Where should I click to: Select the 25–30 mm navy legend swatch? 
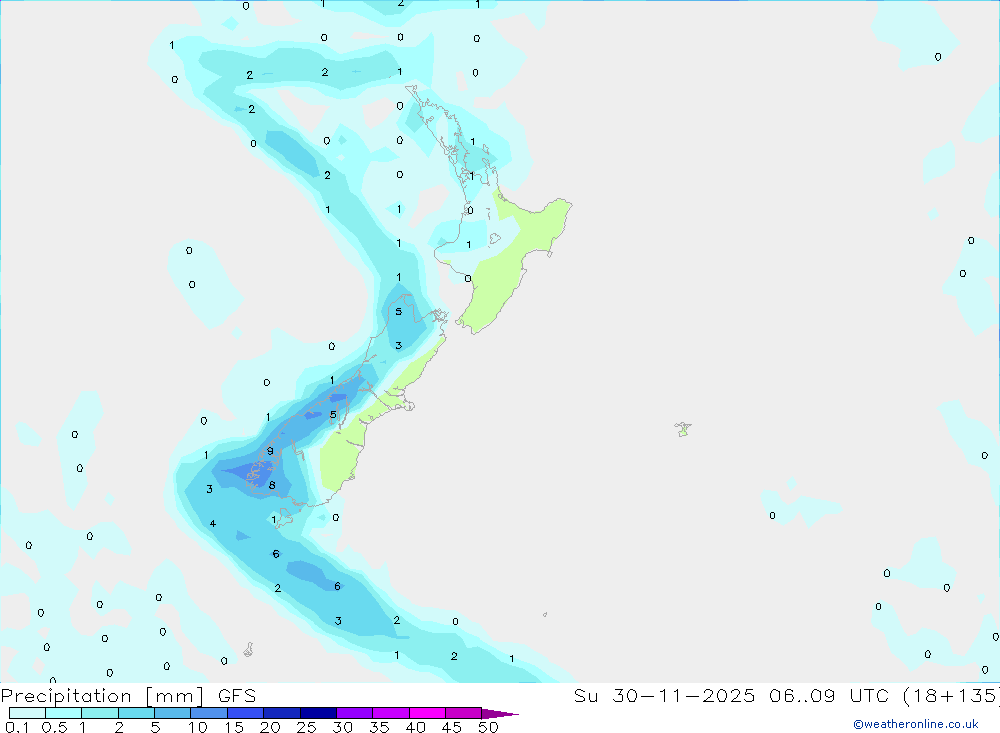(x=318, y=713)
